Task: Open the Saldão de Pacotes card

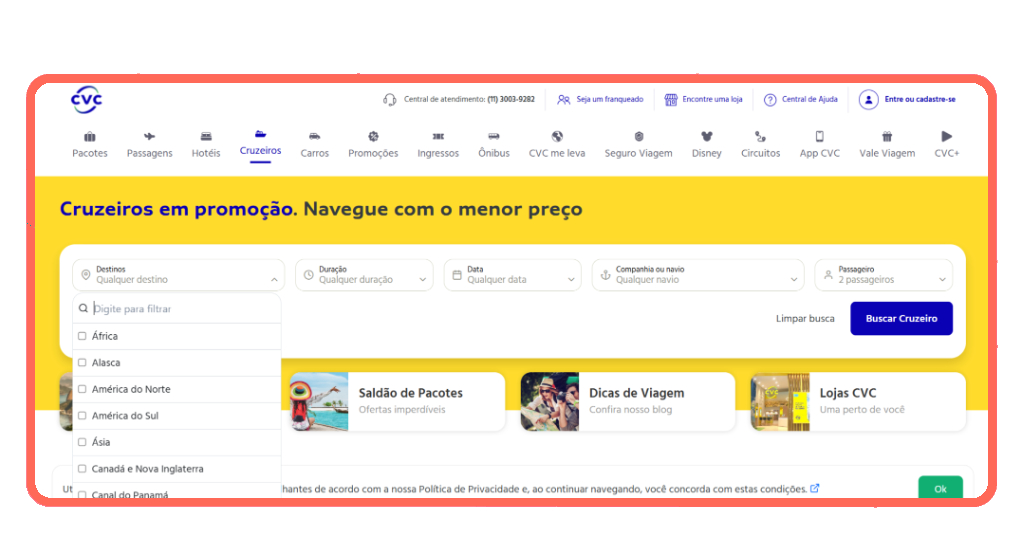Action: pyautogui.click(x=397, y=402)
